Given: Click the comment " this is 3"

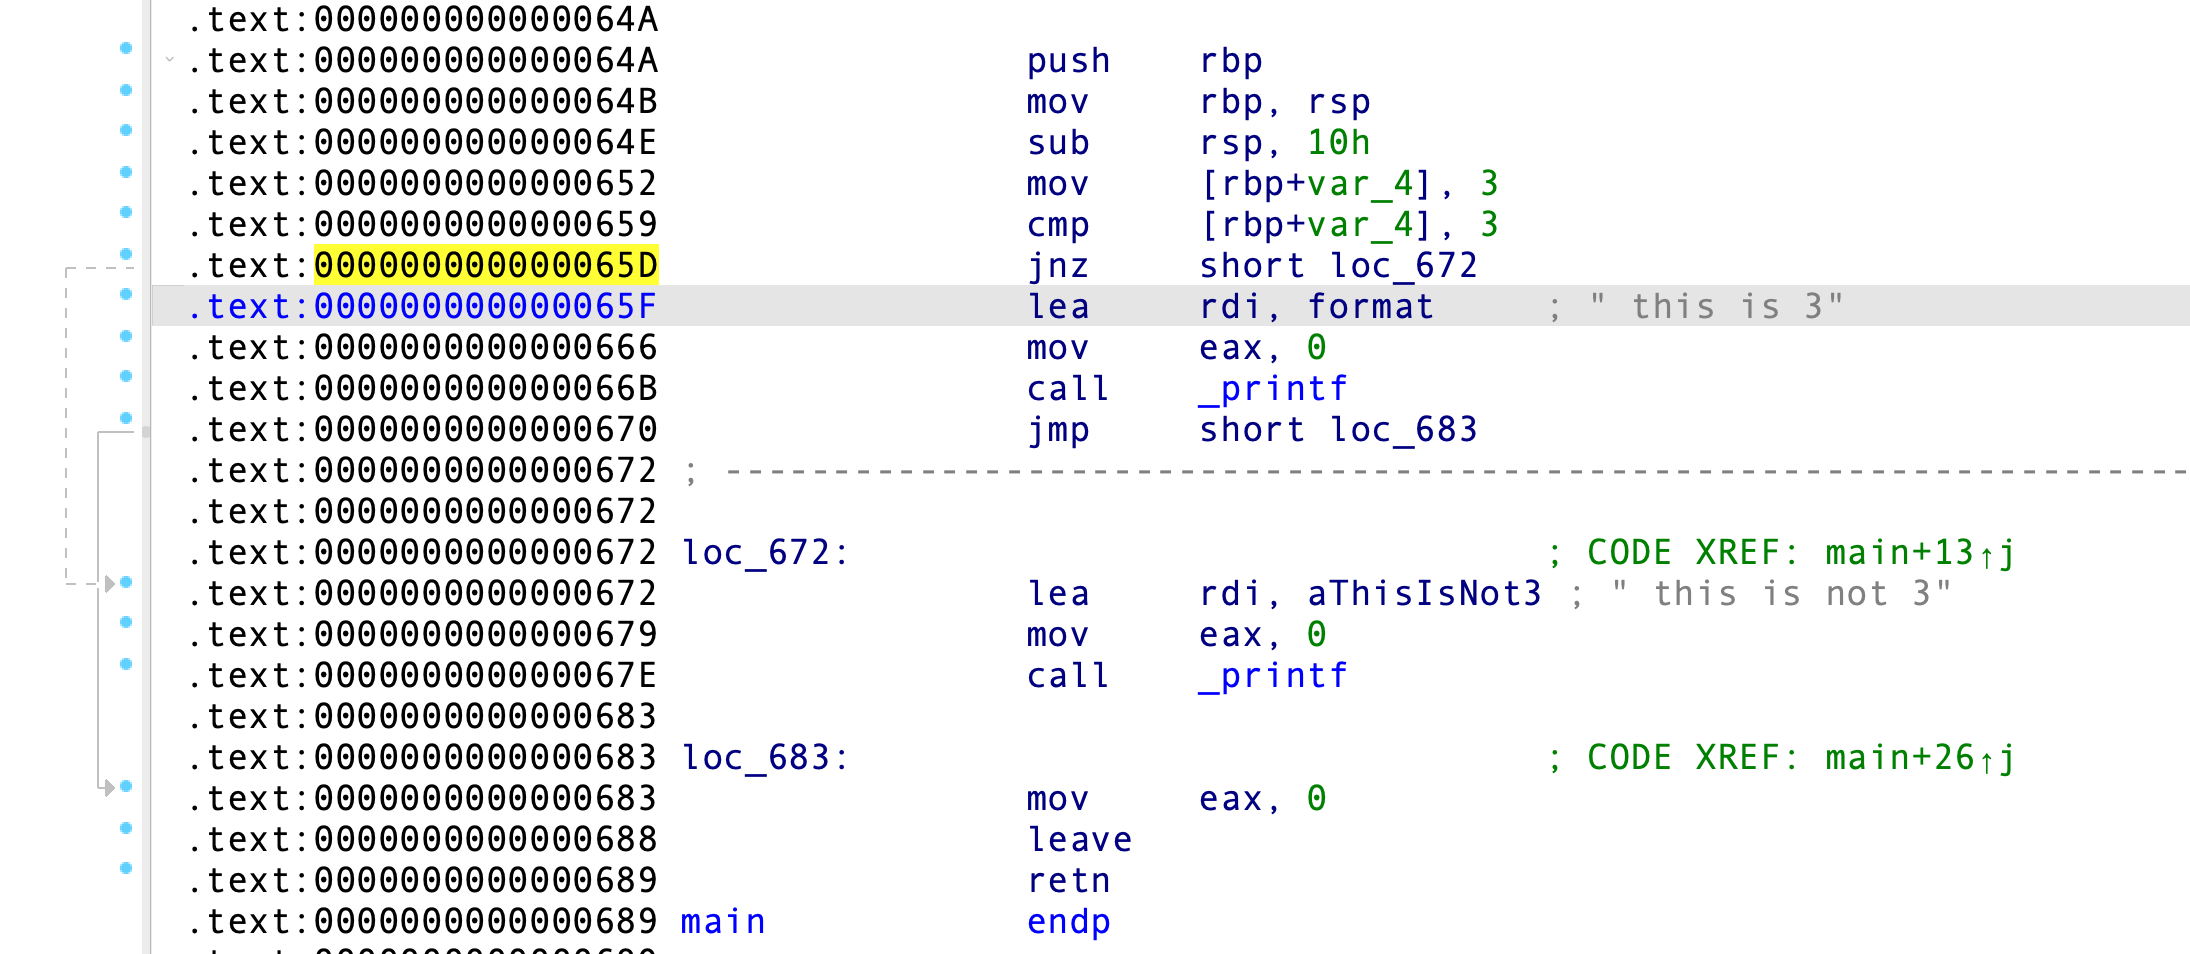Looking at the screenshot, I should point(1716,307).
